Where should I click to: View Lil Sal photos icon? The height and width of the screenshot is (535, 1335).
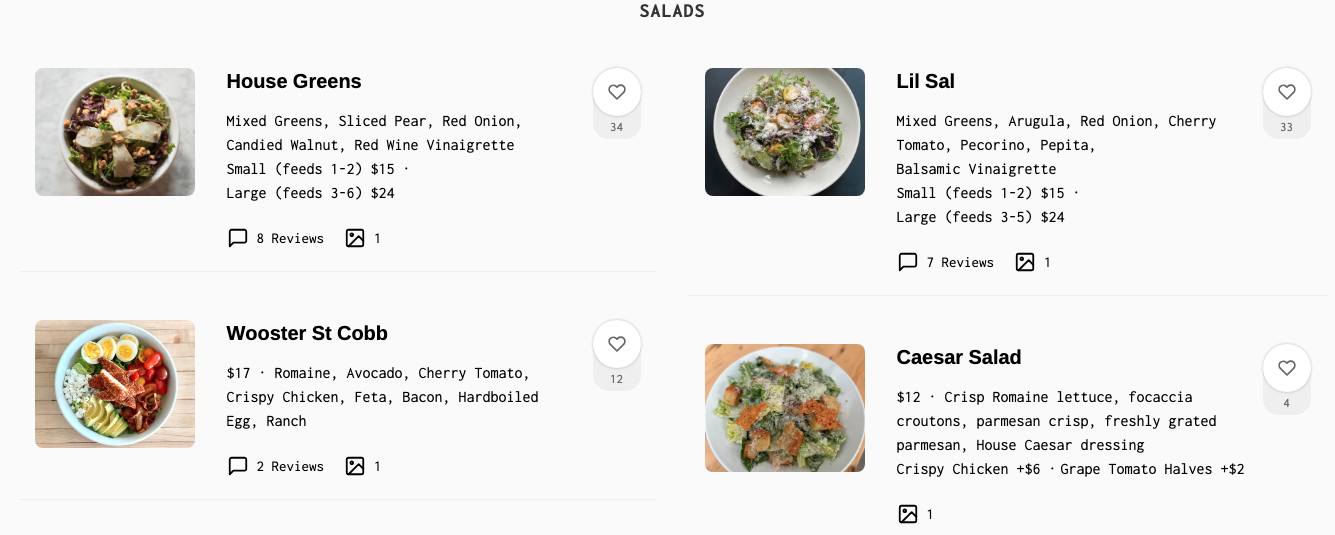point(1025,262)
